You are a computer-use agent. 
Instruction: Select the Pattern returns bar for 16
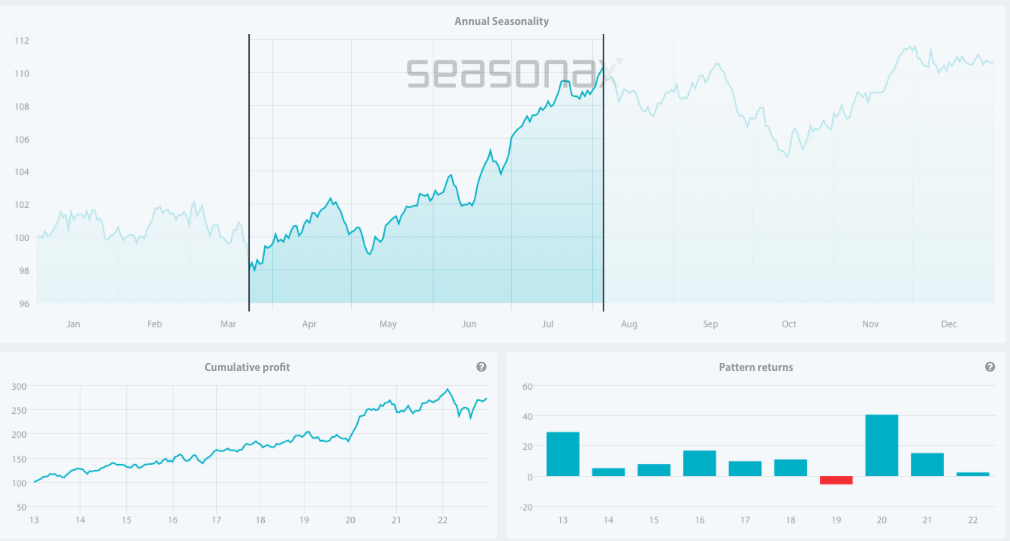click(700, 463)
